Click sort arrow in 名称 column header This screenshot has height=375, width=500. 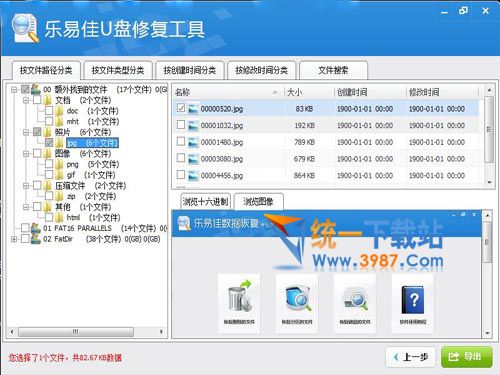pyautogui.click(x=275, y=92)
